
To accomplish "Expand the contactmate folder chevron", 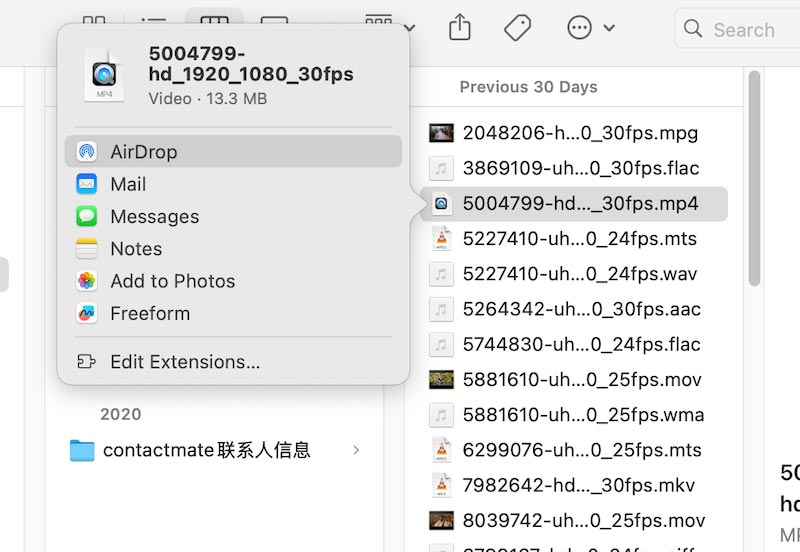I will coord(356,451).
